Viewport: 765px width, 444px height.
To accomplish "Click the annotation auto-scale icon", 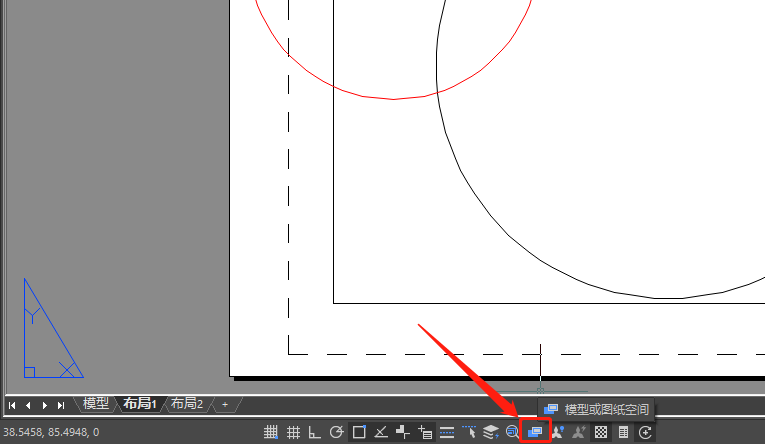I will tap(579, 432).
